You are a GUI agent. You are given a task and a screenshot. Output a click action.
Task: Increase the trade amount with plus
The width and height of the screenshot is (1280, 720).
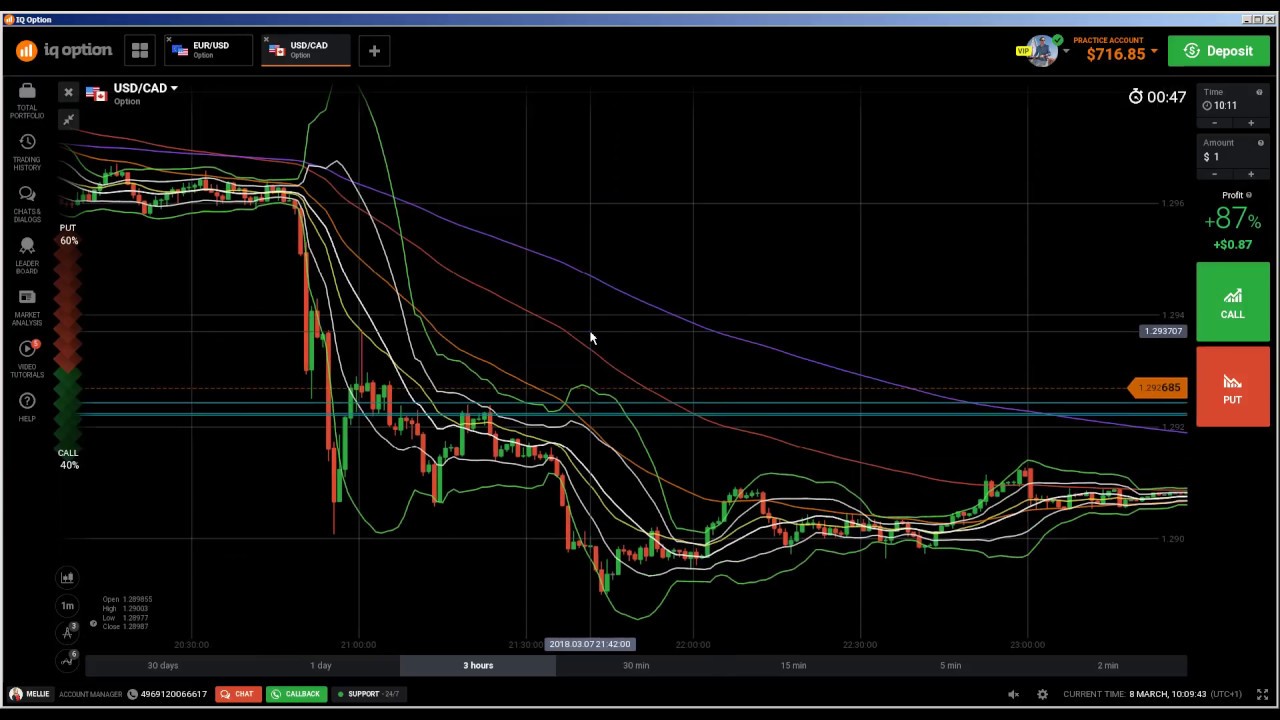pos(1250,174)
